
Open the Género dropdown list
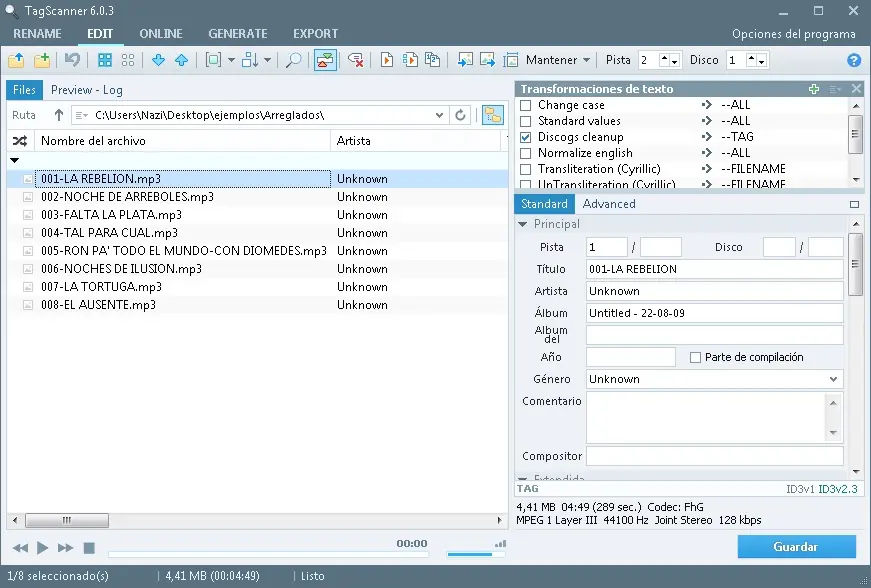pos(833,379)
